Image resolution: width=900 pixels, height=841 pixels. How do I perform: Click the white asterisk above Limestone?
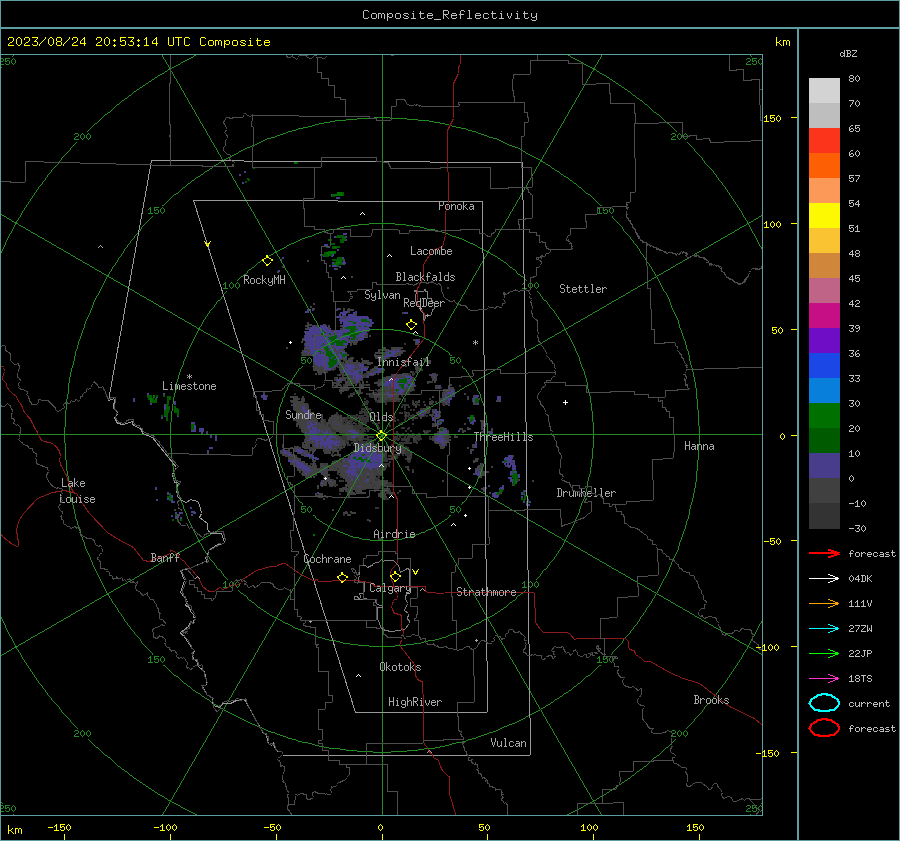click(189, 377)
